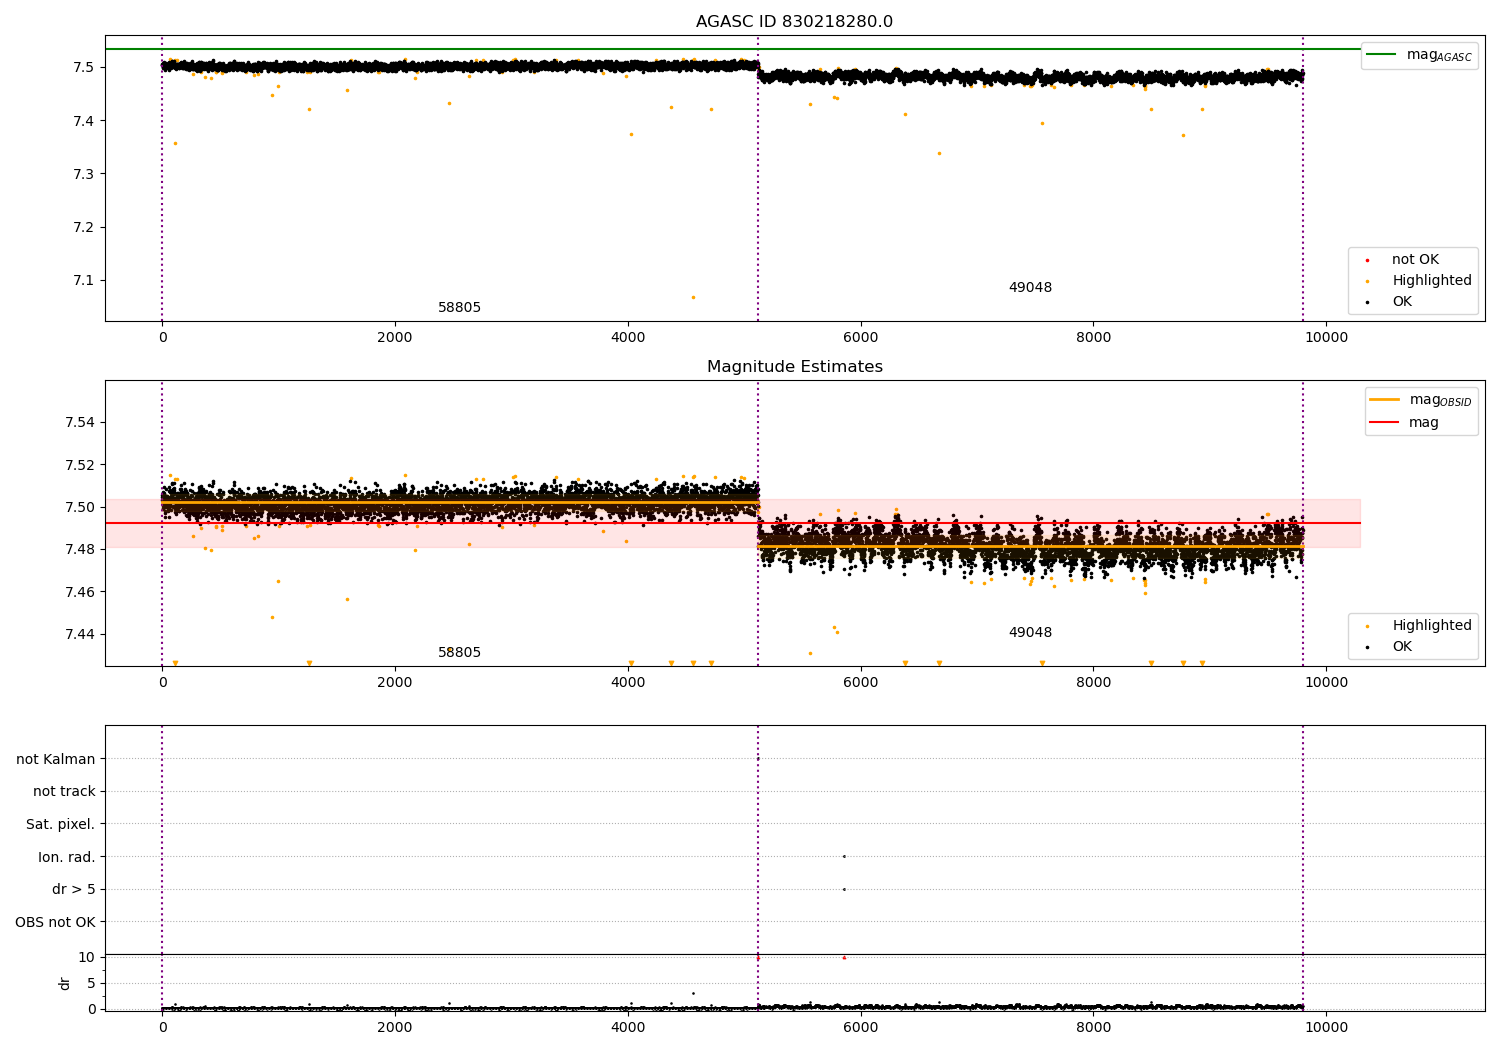This screenshot has width=1500, height=1050.
Task: Click the 2000 x-tick under the bottom plot
Action: click(x=395, y=1028)
